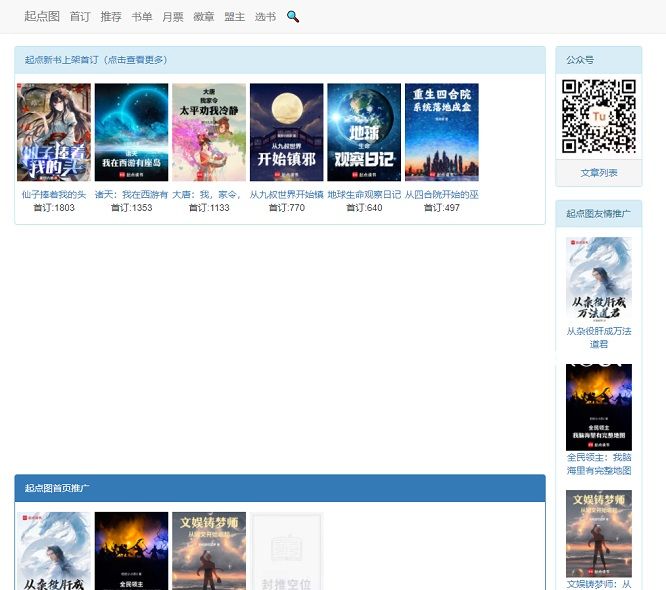Image resolution: width=666 pixels, height=590 pixels.
Task: Select 徽章 in the top navbar
Action: coord(204,17)
